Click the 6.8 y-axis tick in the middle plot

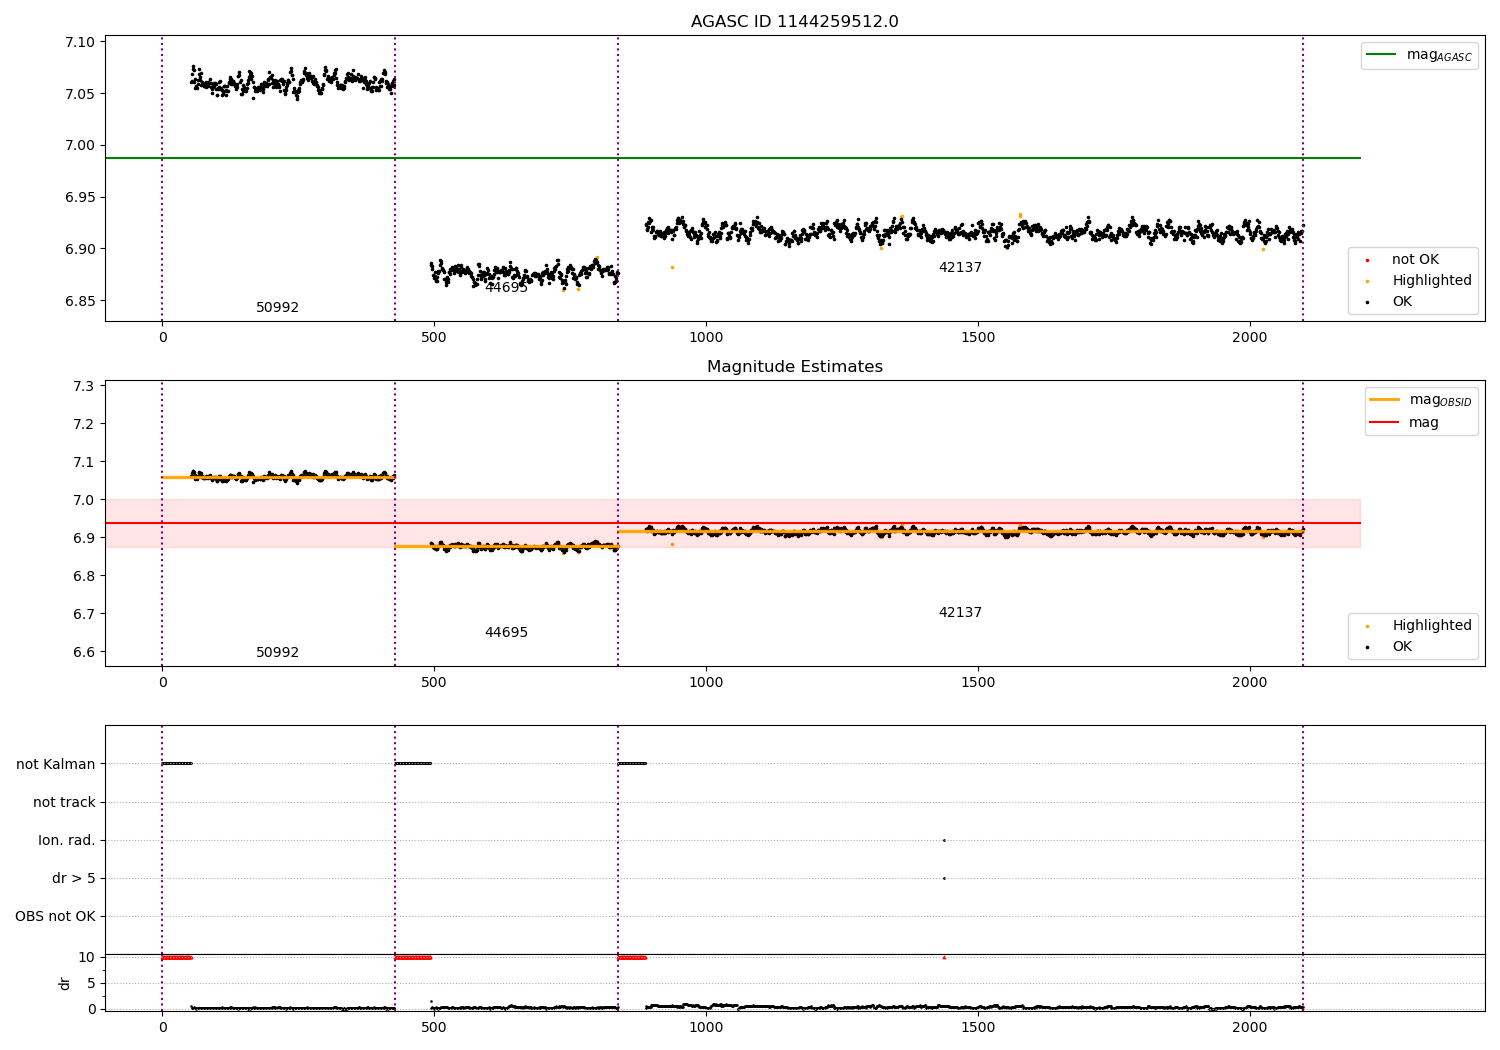84,577
